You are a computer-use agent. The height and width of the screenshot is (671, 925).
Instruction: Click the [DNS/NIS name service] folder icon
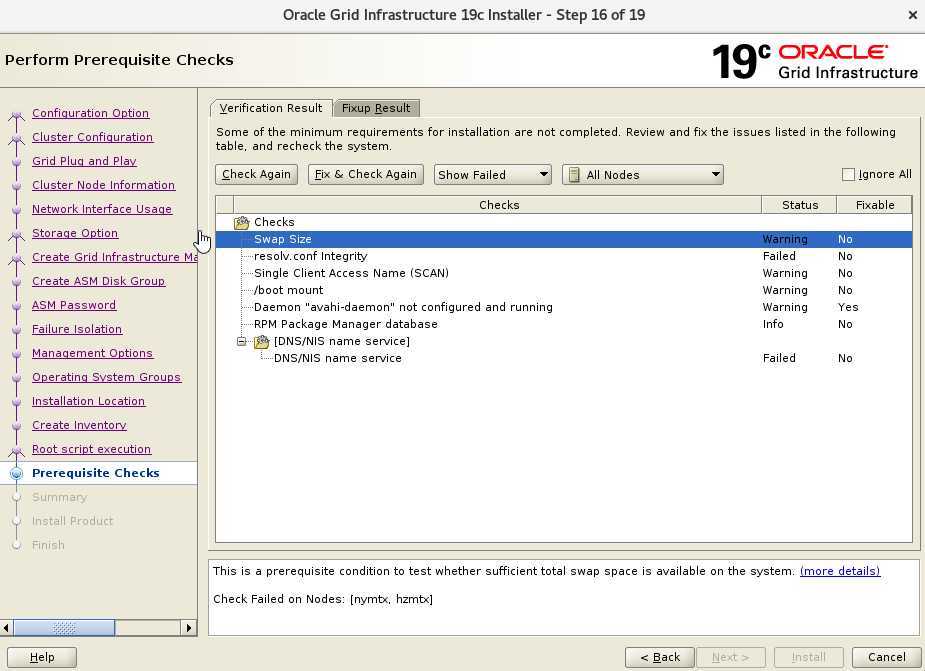[261, 342]
